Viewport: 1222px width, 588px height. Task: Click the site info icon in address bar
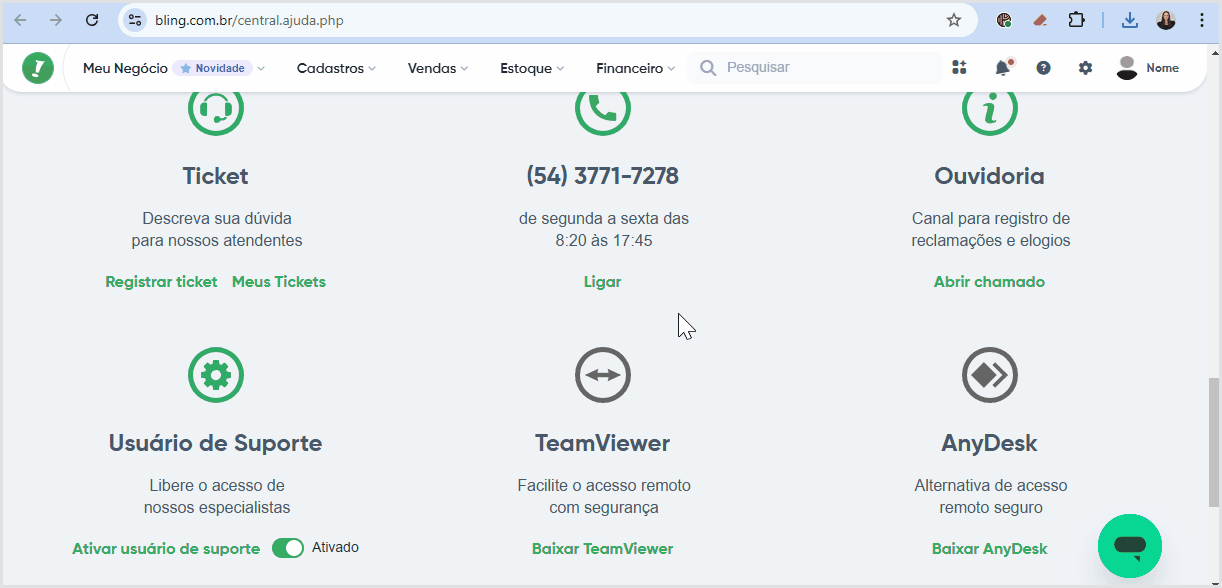(x=135, y=20)
